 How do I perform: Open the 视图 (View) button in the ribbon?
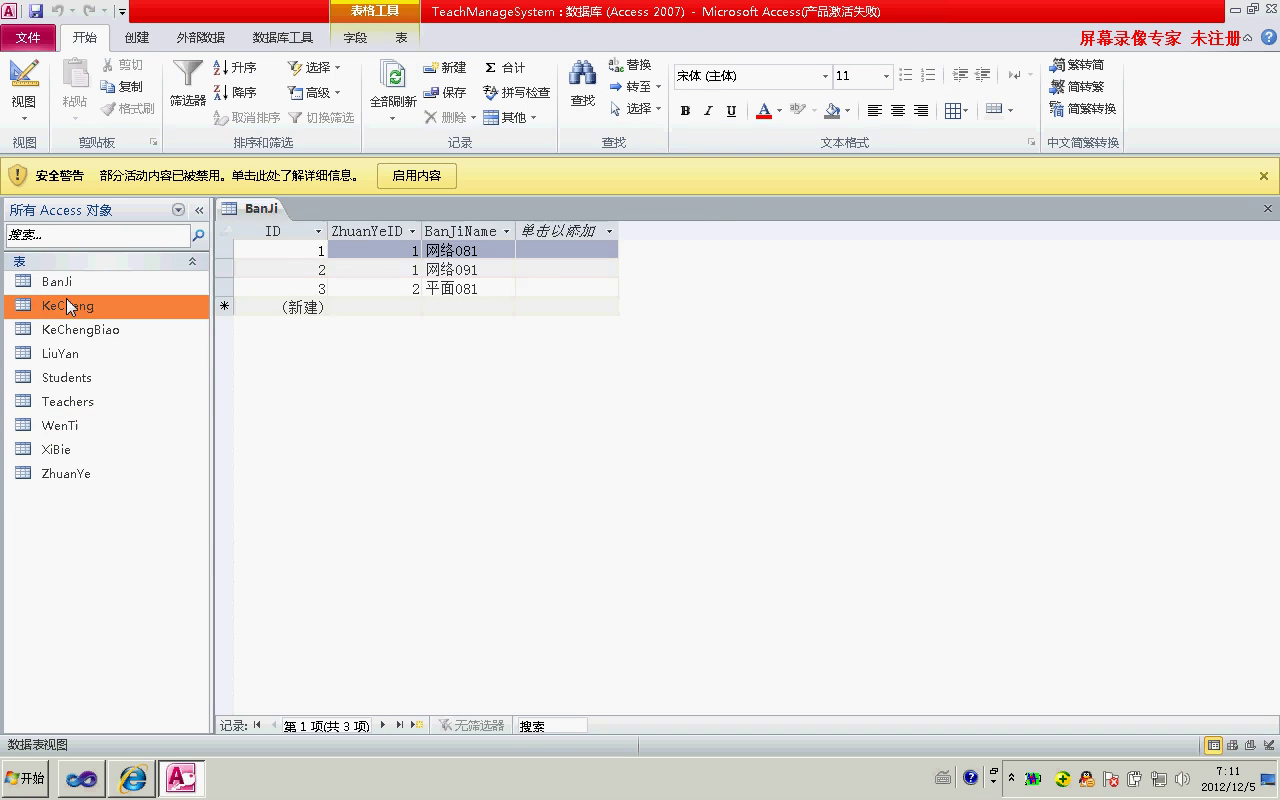24,90
